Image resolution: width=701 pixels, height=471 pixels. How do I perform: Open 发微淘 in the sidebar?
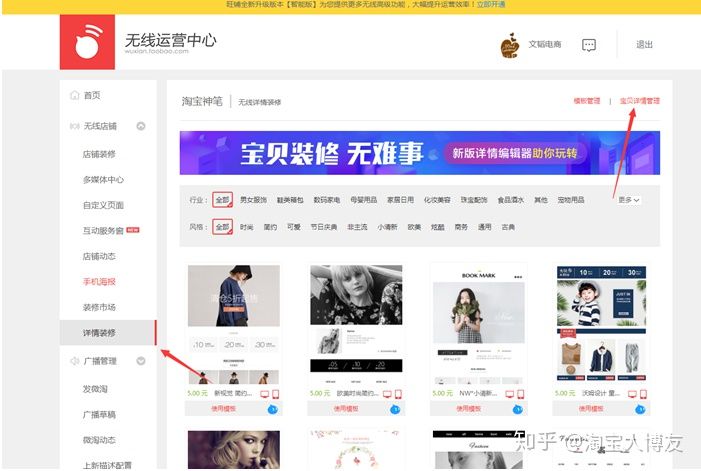(95, 389)
